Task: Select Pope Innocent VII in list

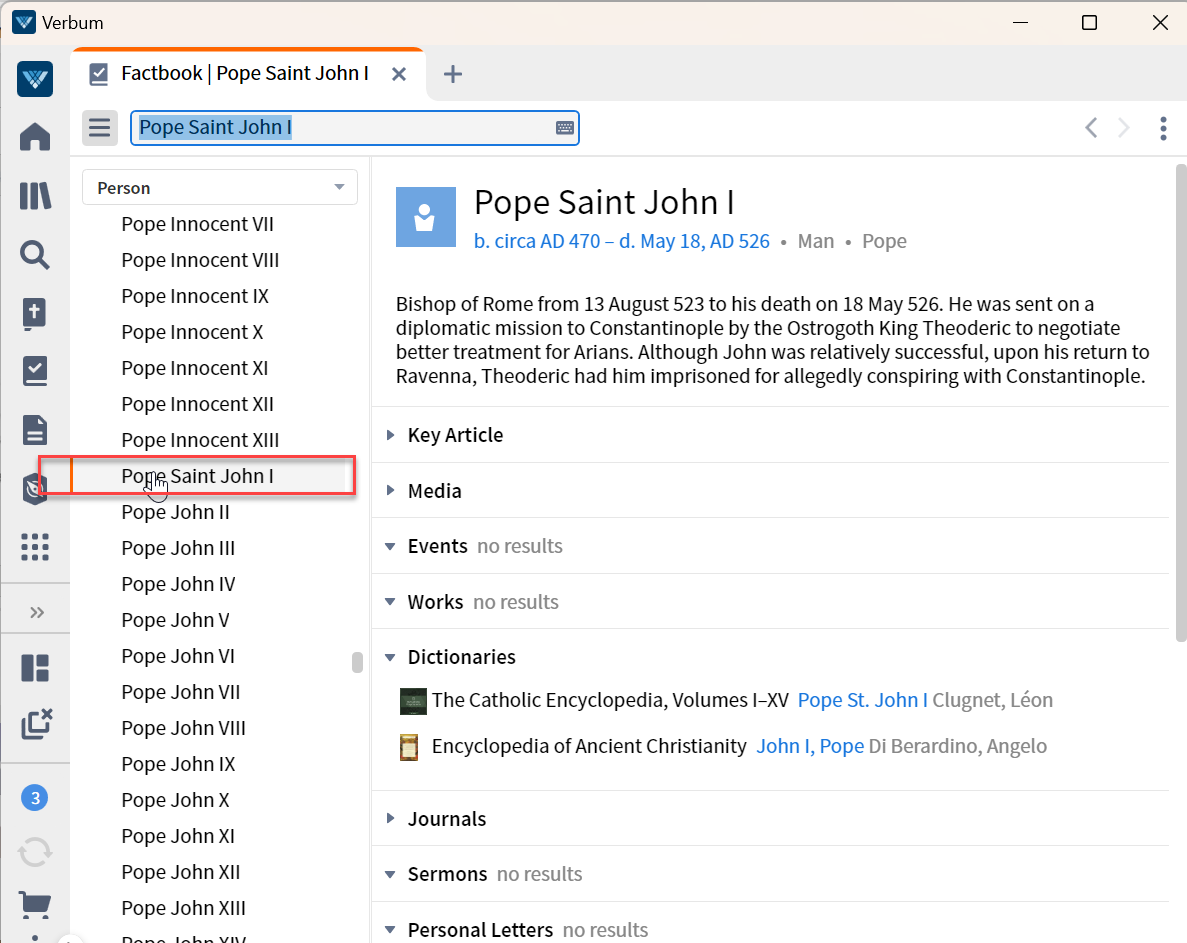Action: pyautogui.click(x=198, y=224)
